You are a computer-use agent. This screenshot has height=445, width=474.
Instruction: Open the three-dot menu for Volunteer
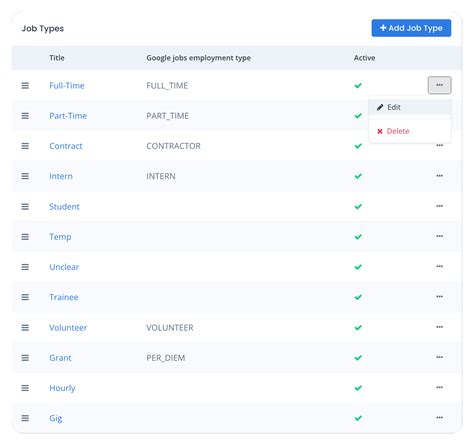(439, 327)
